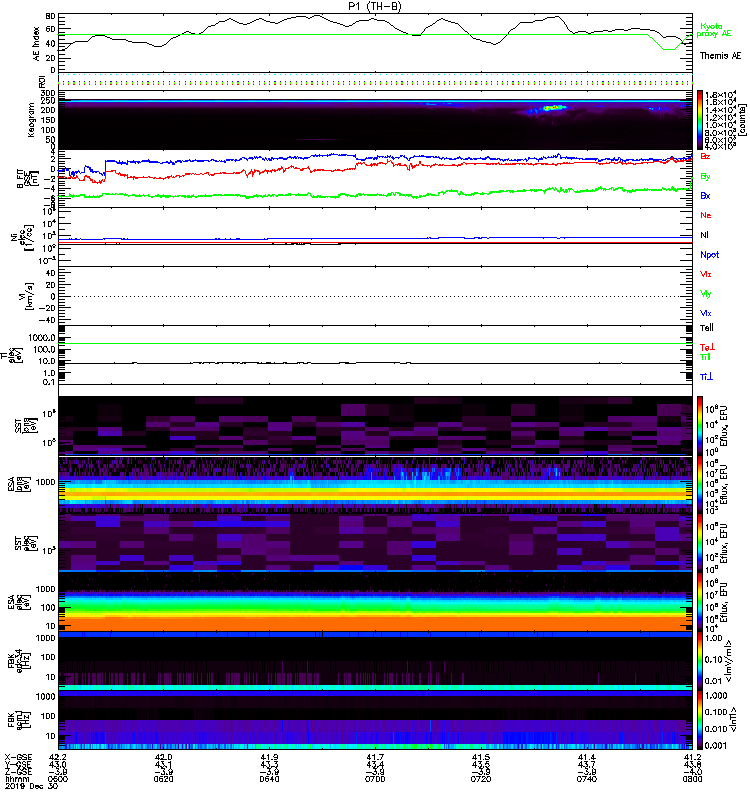Select the black Ni density legend
This screenshot has width=750, height=800.
tap(704, 235)
